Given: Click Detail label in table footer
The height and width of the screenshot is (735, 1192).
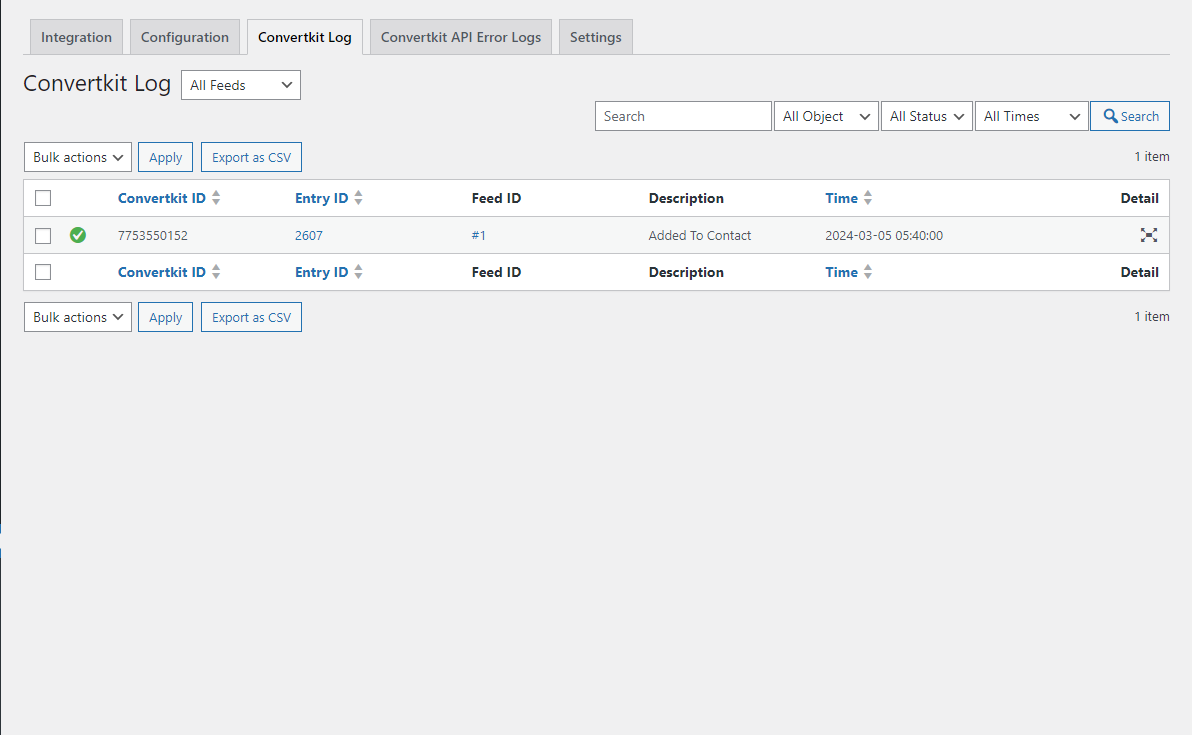Looking at the screenshot, I should coord(1140,272).
